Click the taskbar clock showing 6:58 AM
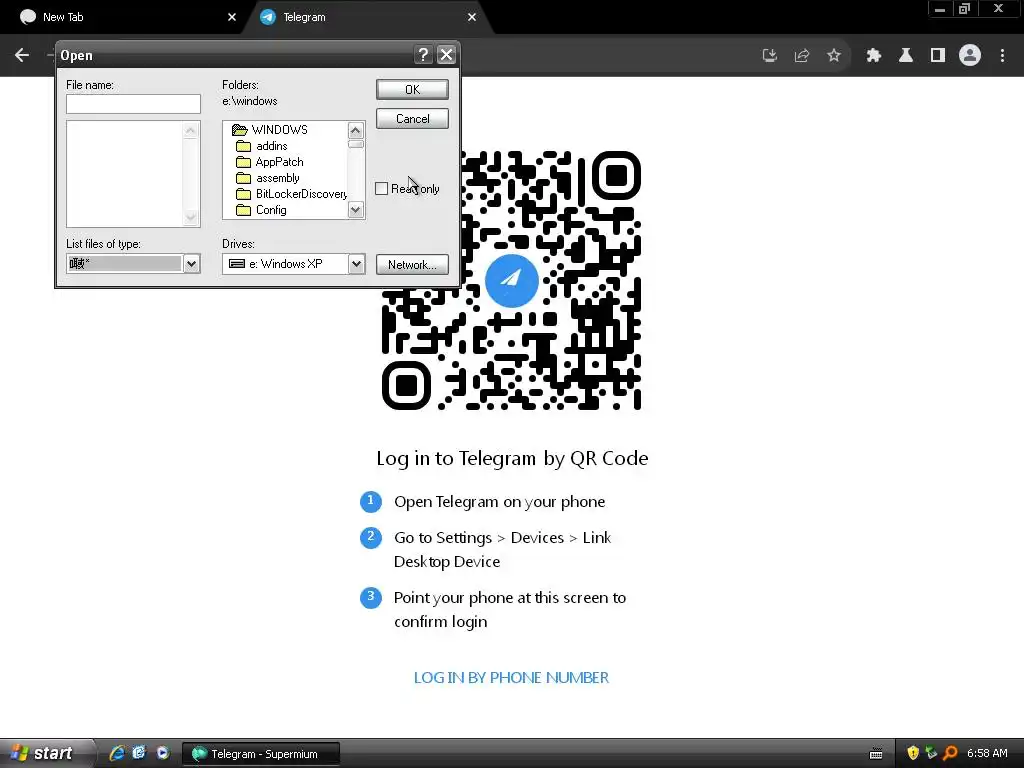The height and width of the screenshot is (768, 1024). click(x=987, y=753)
